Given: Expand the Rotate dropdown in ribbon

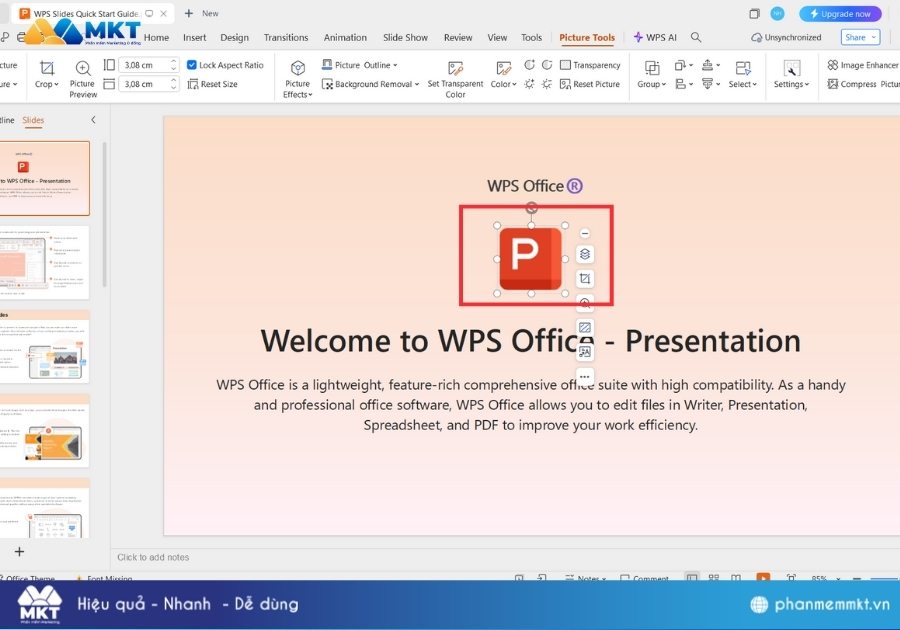Looking at the screenshot, I should (x=691, y=65).
